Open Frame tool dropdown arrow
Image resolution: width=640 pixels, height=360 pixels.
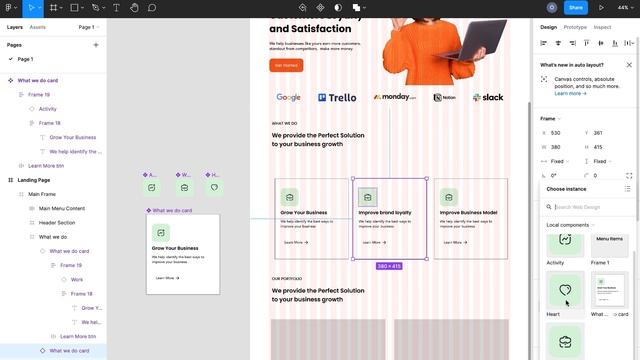pos(61,8)
